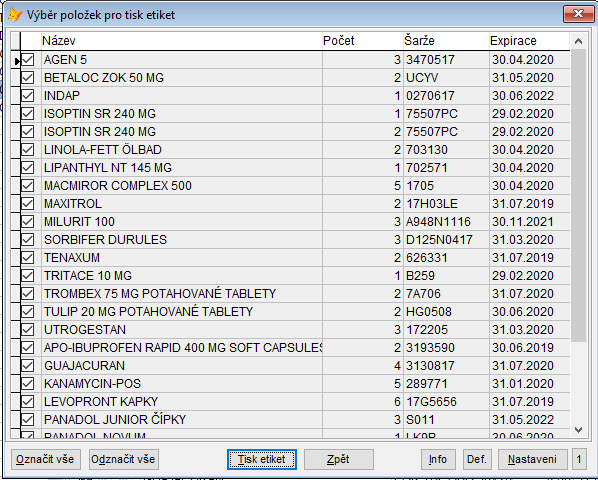The image size is (598, 480).
Task: Open the Info button
Action: (438, 459)
